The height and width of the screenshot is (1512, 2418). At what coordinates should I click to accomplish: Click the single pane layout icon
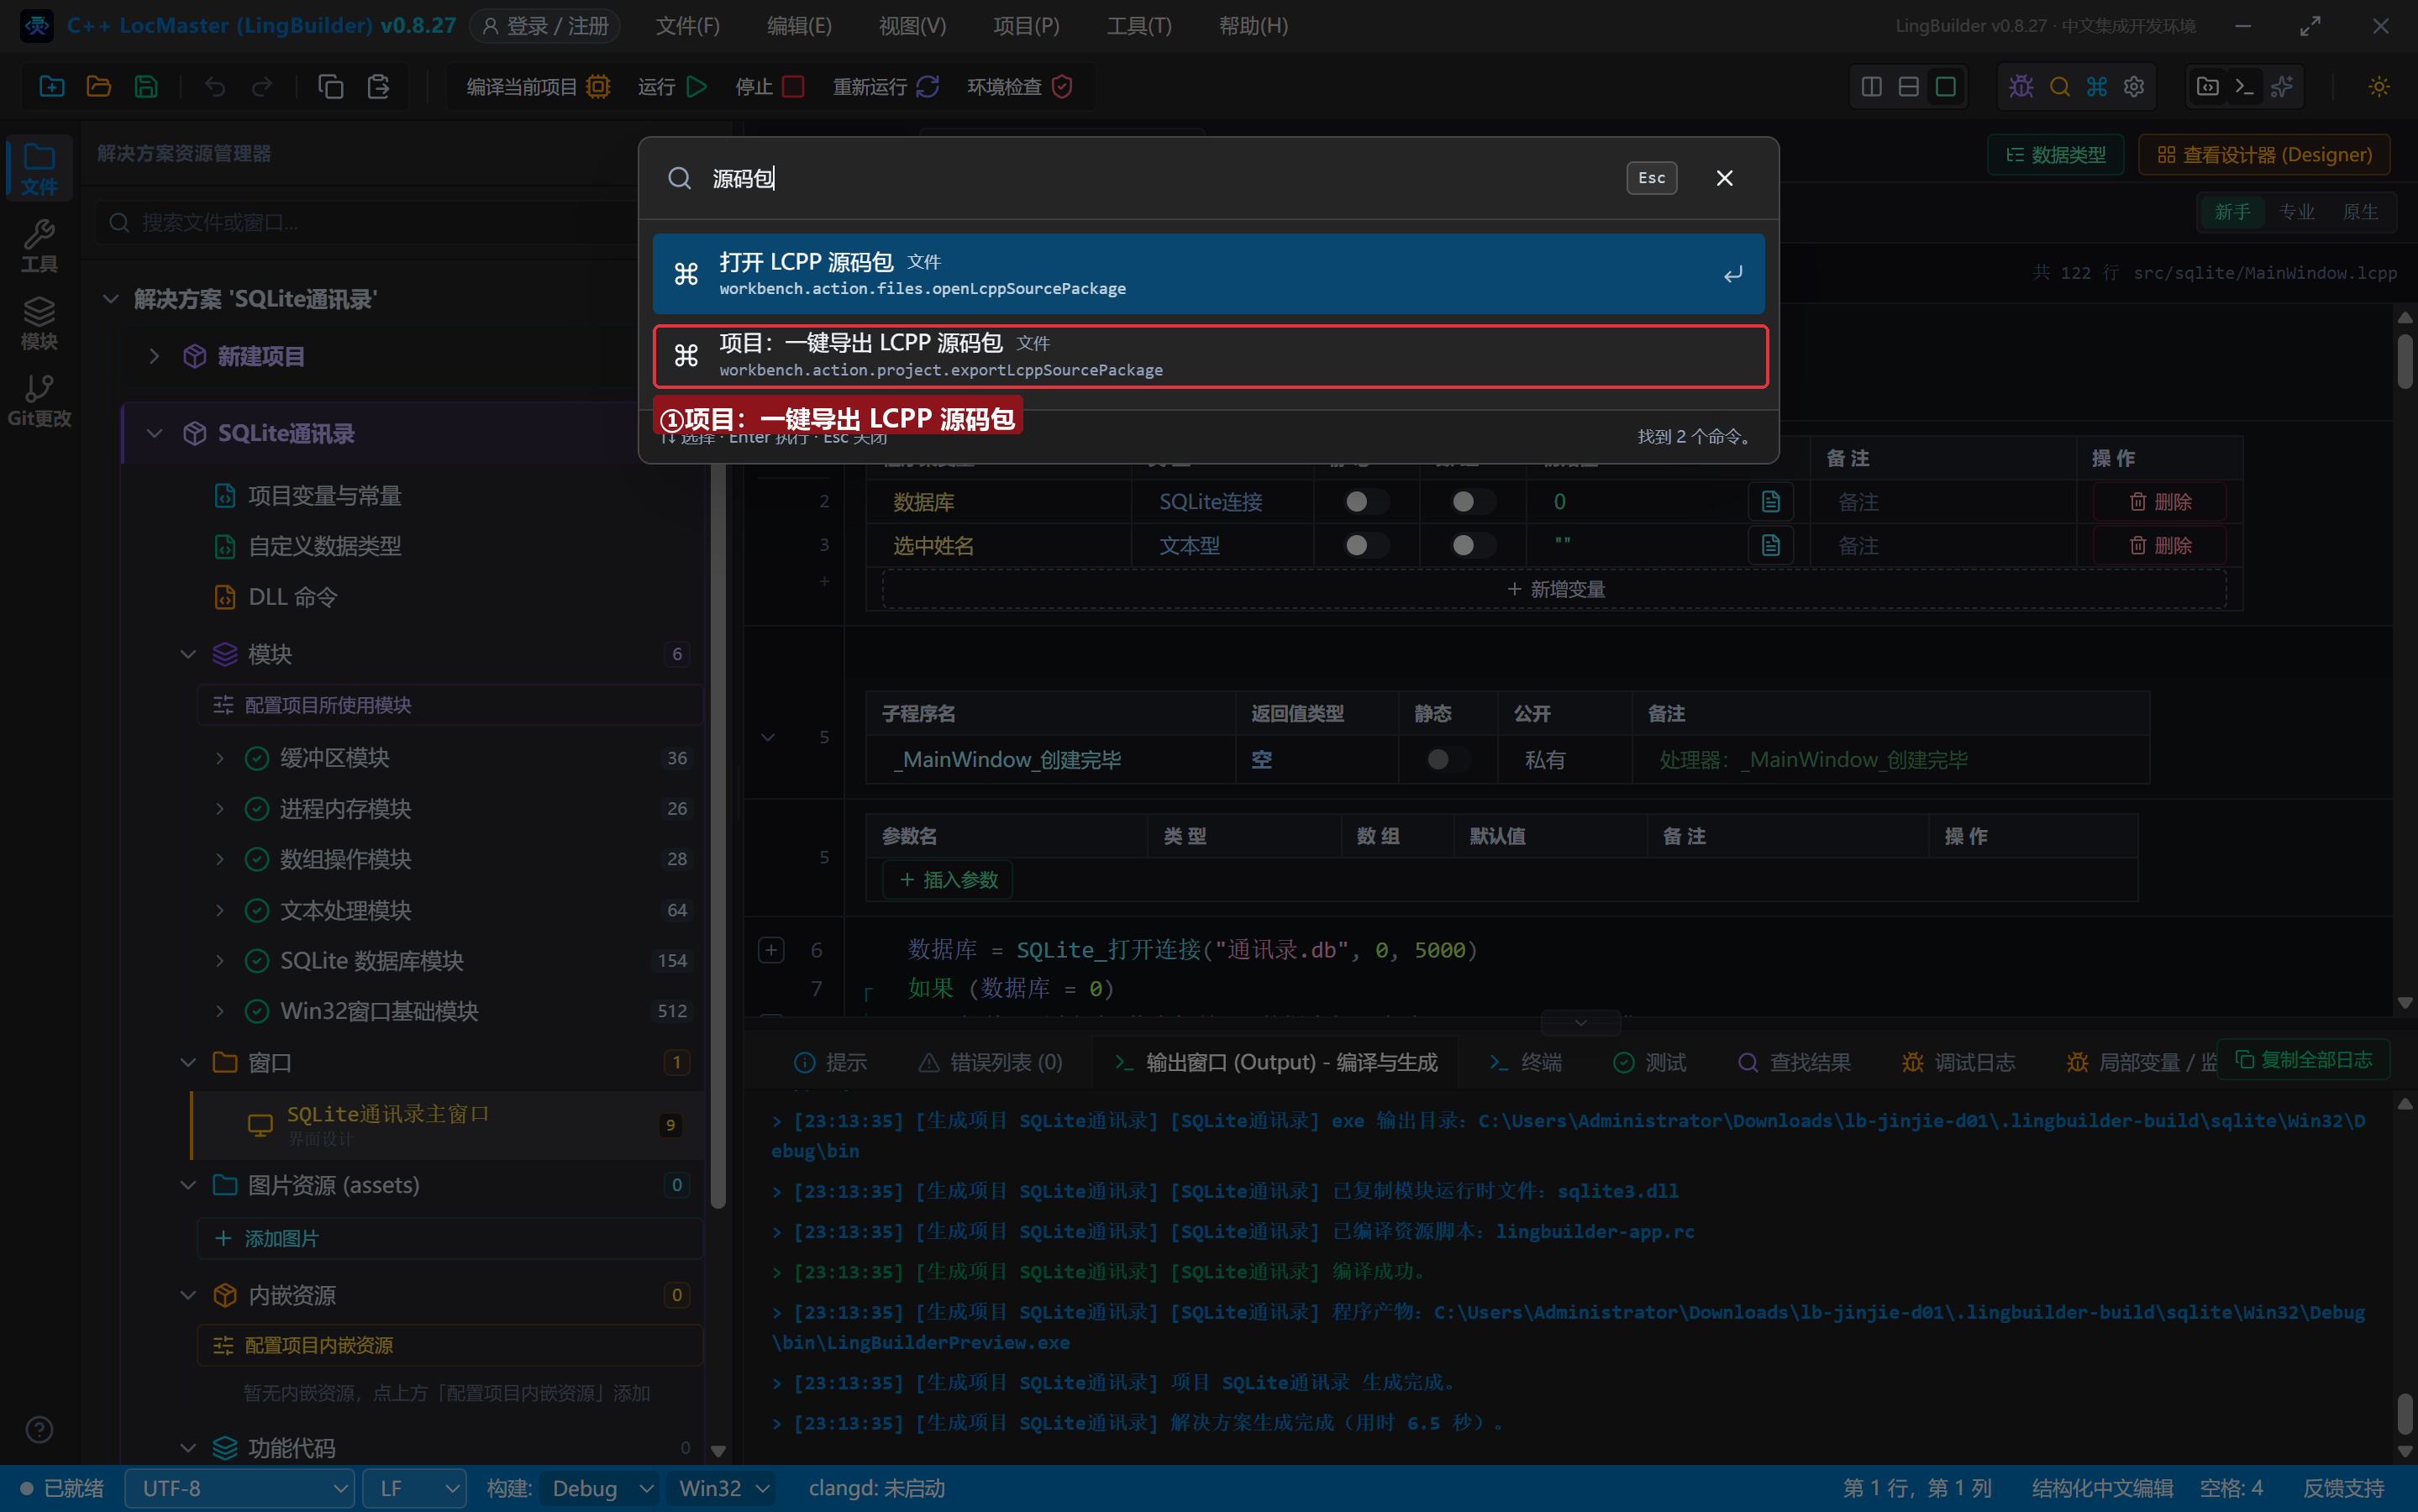pyautogui.click(x=1945, y=87)
